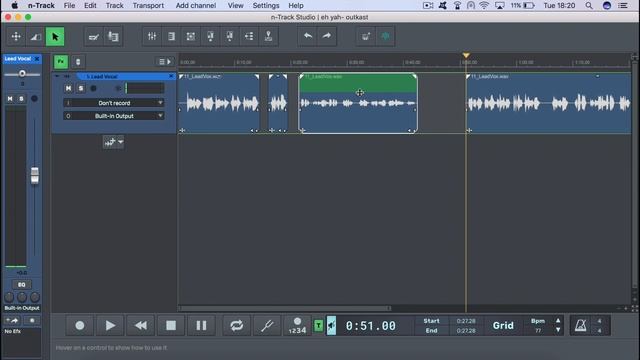Screen dimensions: 640x360
Task: Click the Start time value field
Action: click(x=466, y=321)
